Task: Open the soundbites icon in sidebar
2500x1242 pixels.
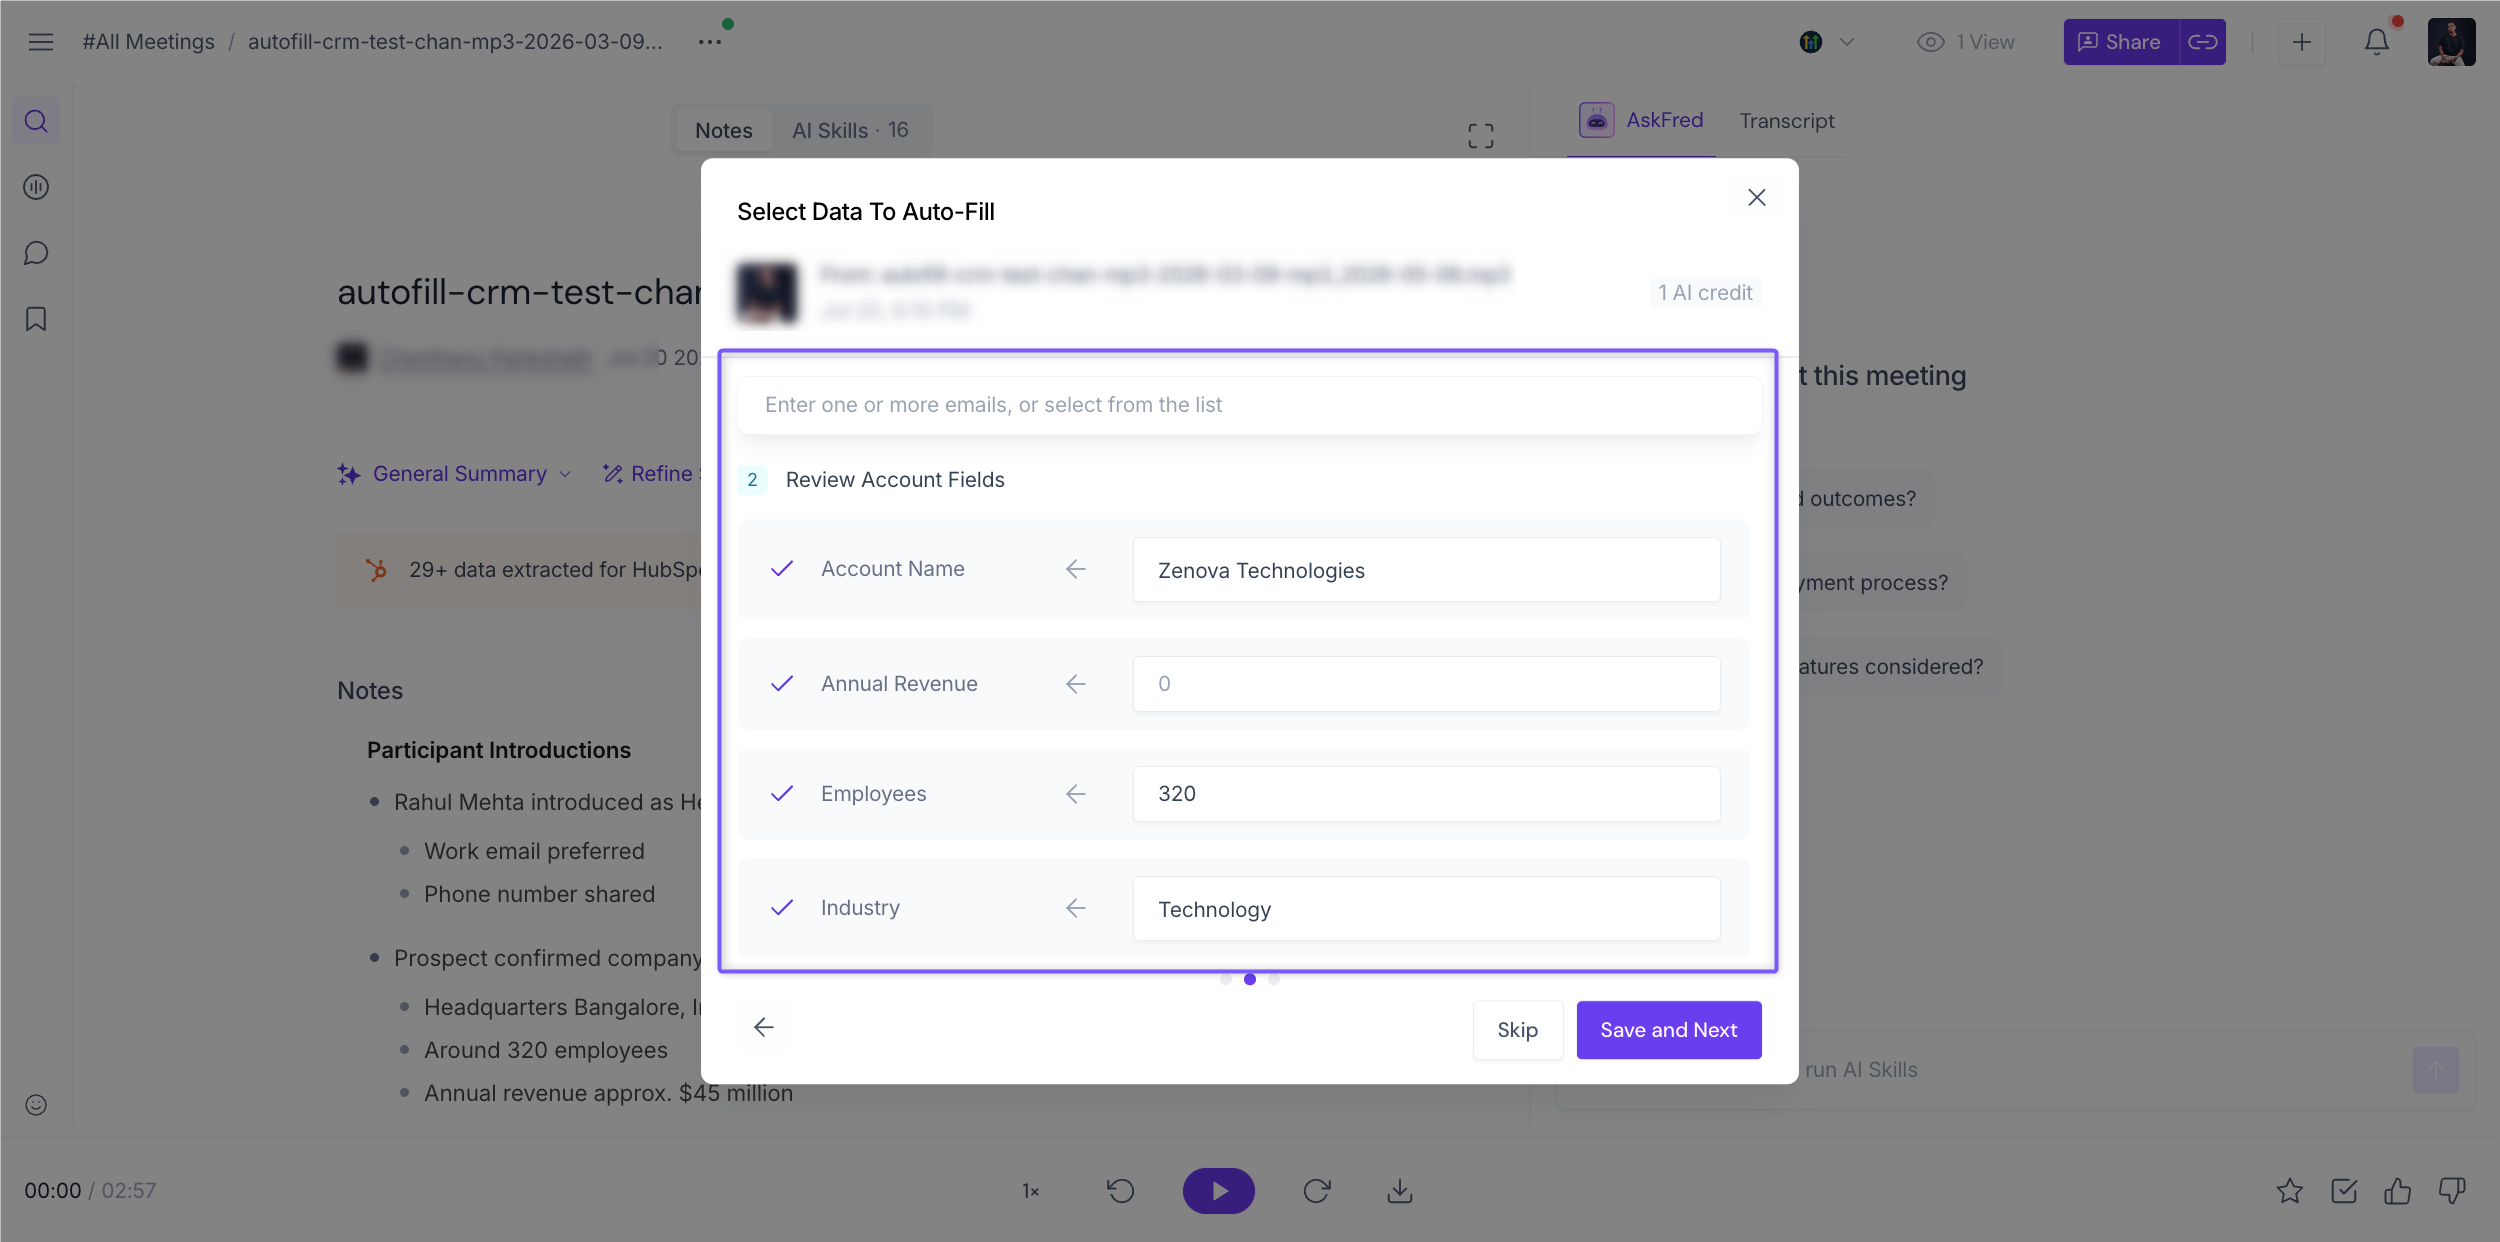Action: (36, 187)
